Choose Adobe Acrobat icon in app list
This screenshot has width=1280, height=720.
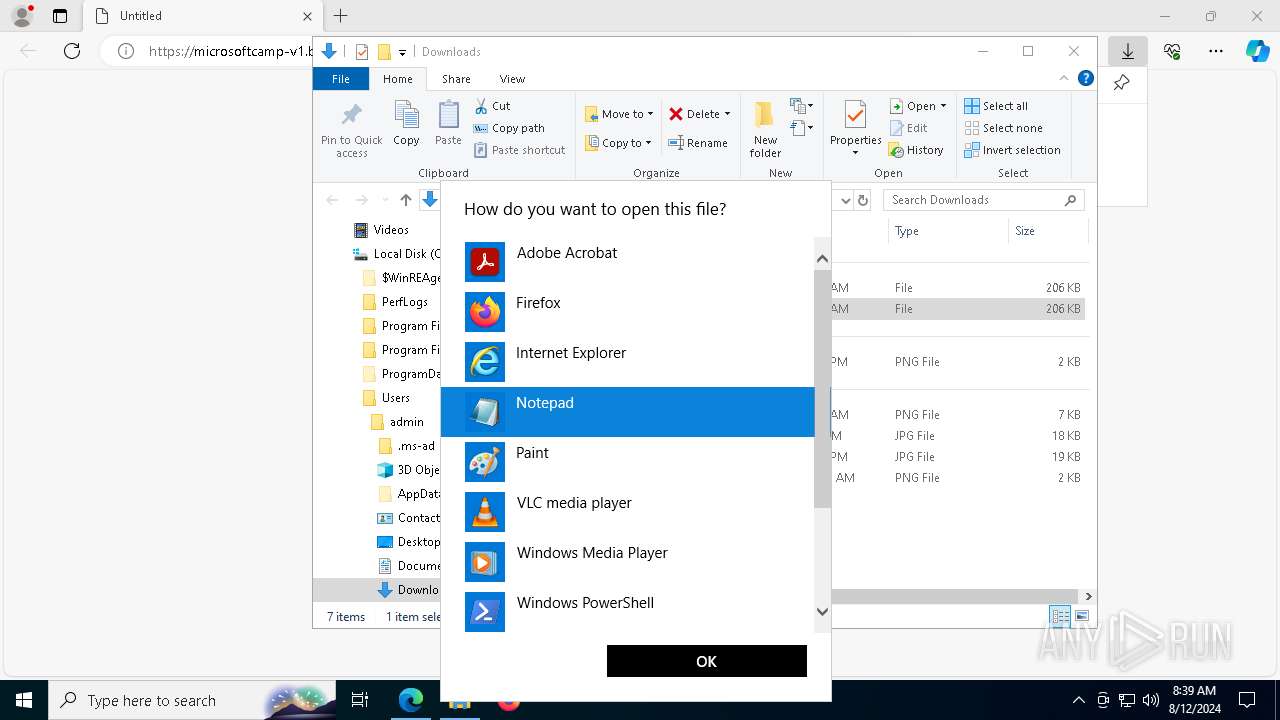[x=485, y=262]
